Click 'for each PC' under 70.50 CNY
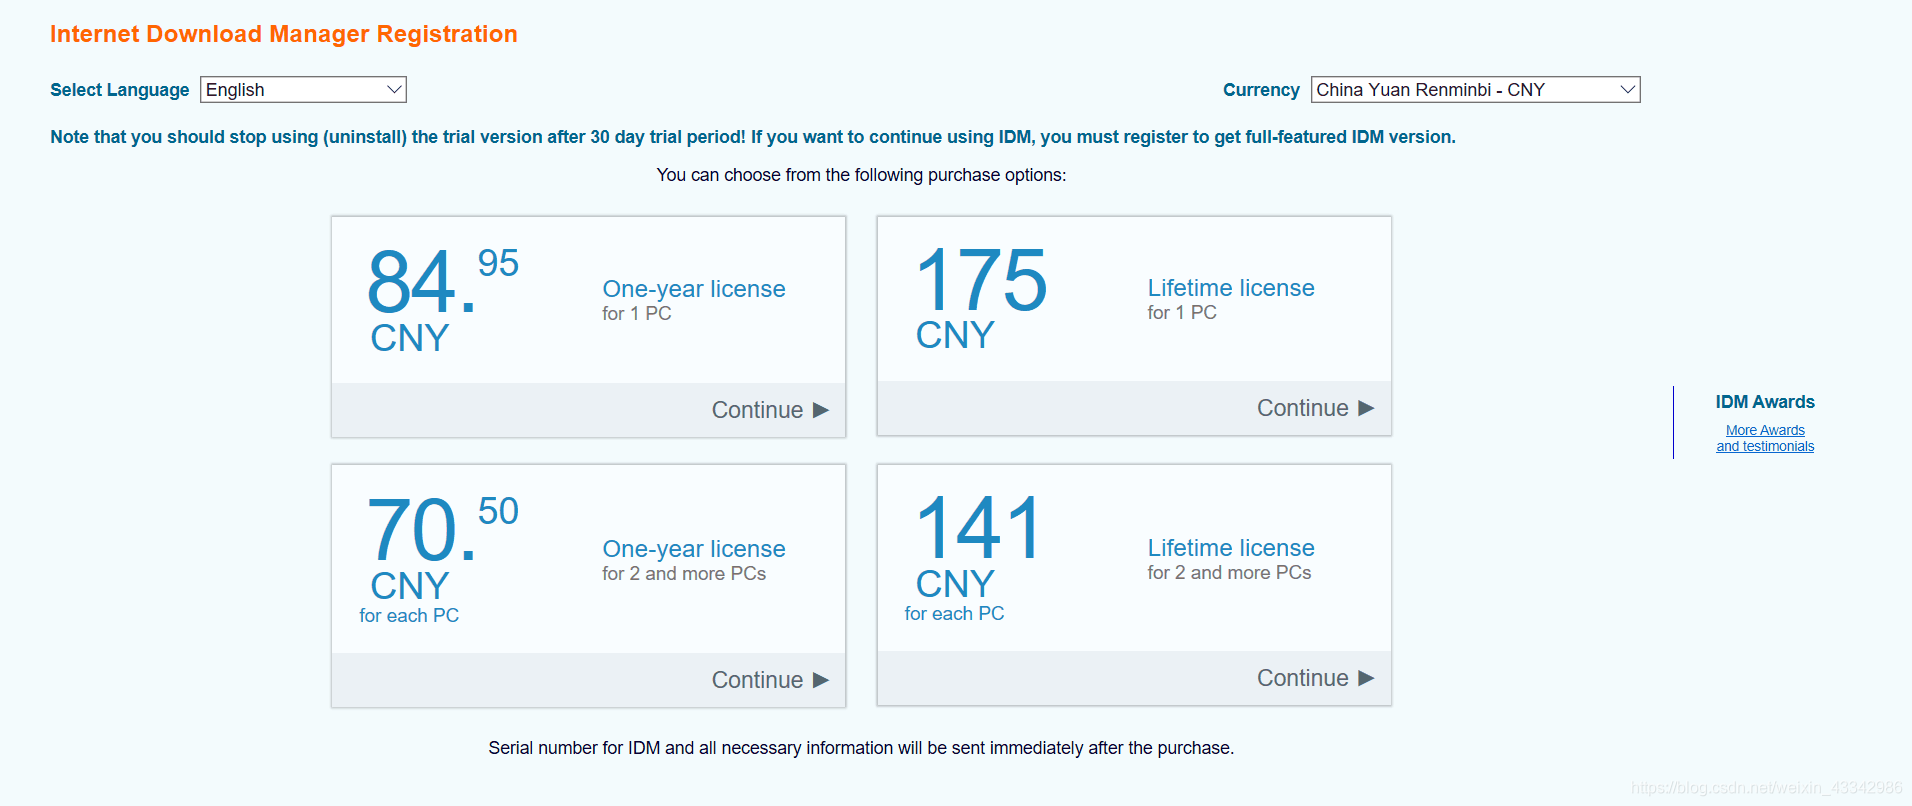The image size is (1912, 806). click(x=409, y=616)
